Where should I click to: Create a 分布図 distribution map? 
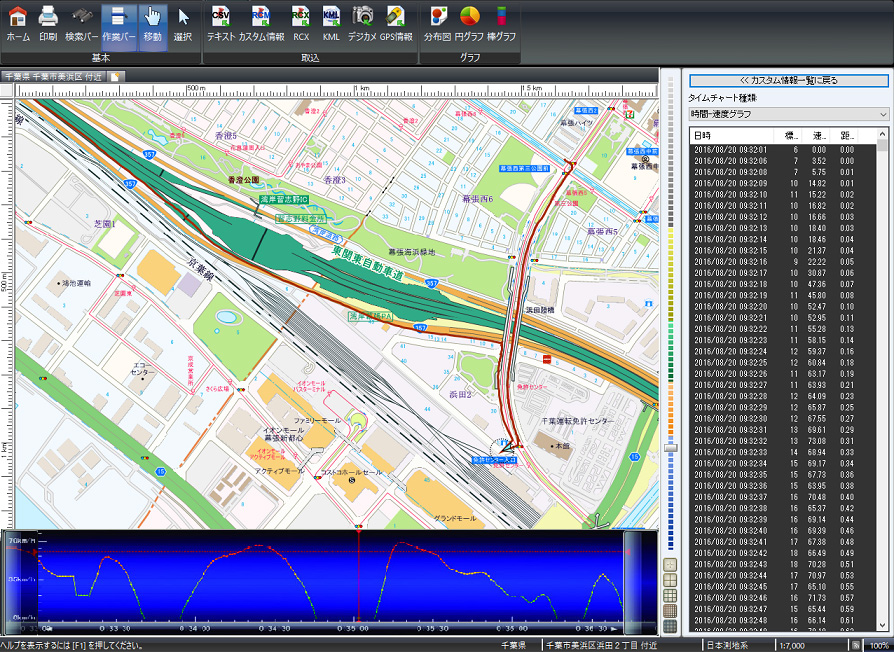pos(437,25)
